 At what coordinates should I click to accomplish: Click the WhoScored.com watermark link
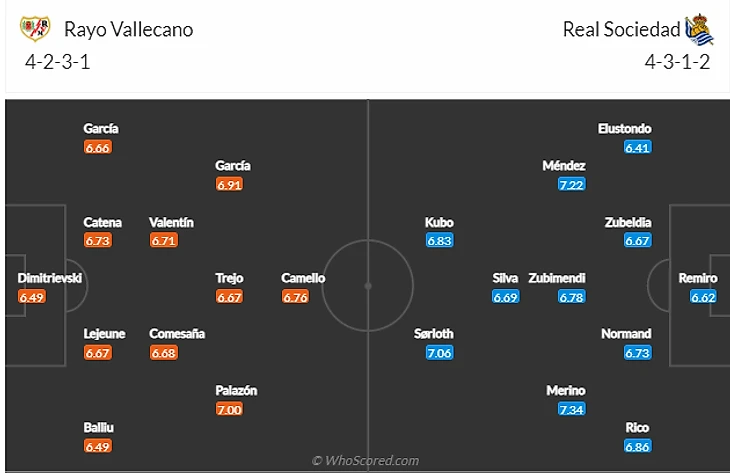click(365, 460)
